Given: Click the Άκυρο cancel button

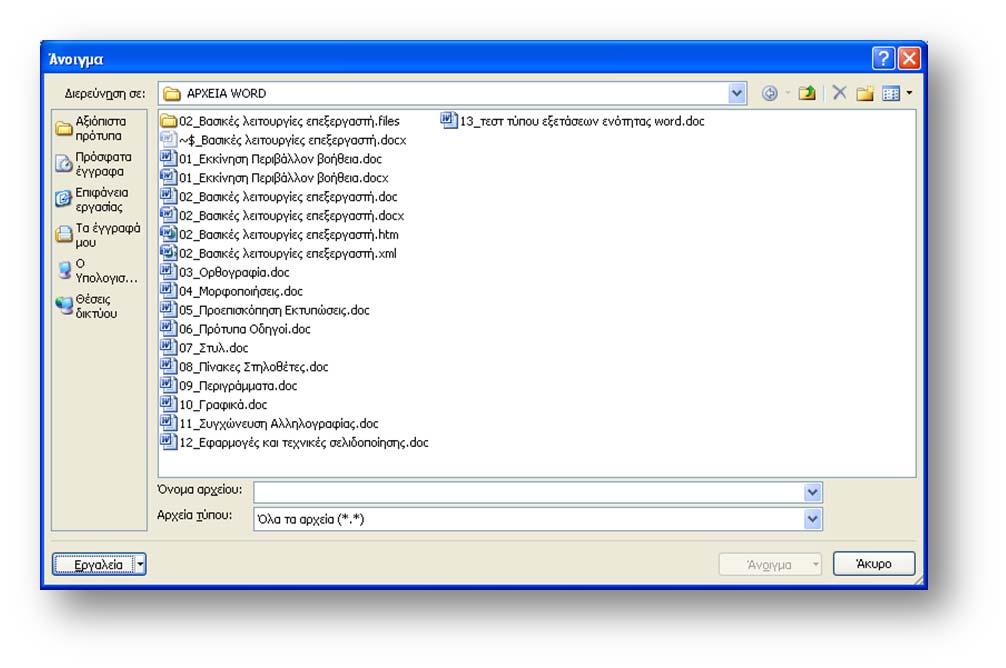Looking at the screenshot, I should (874, 564).
